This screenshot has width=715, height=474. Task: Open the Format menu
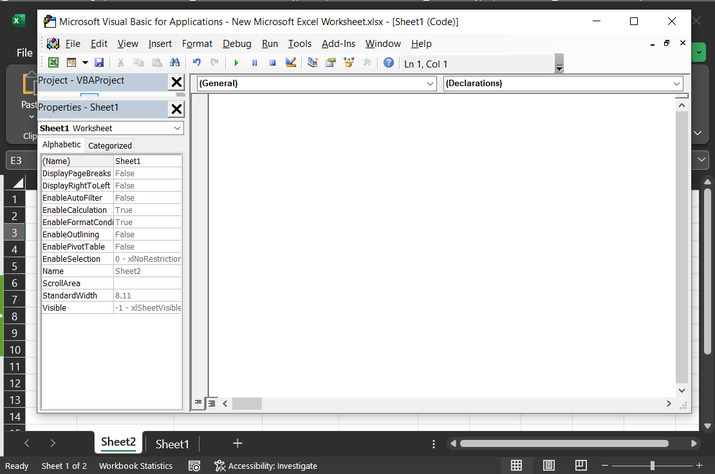(x=197, y=44)
